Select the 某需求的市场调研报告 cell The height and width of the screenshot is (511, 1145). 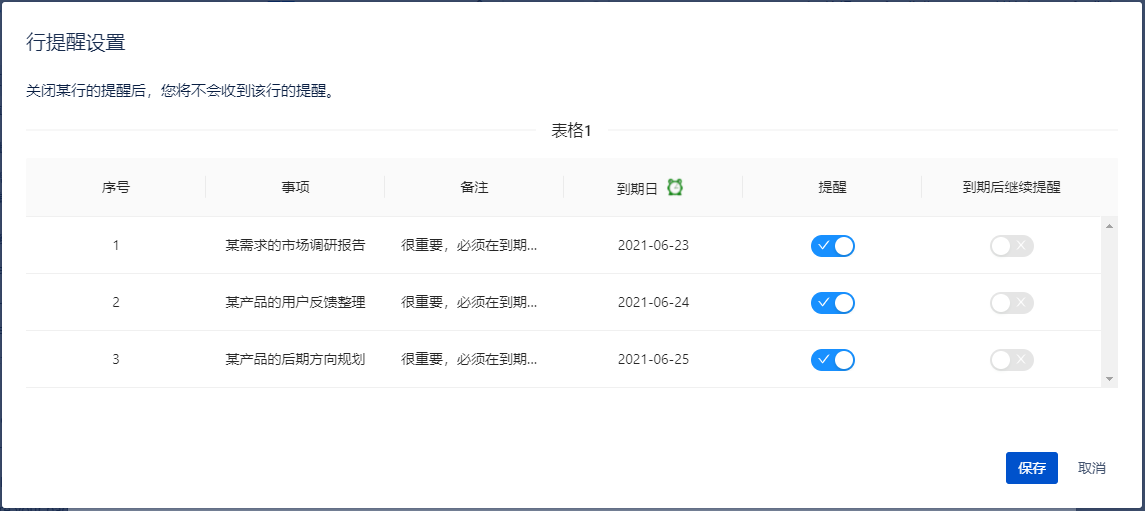pyautogui.click(x=295, y=246)
